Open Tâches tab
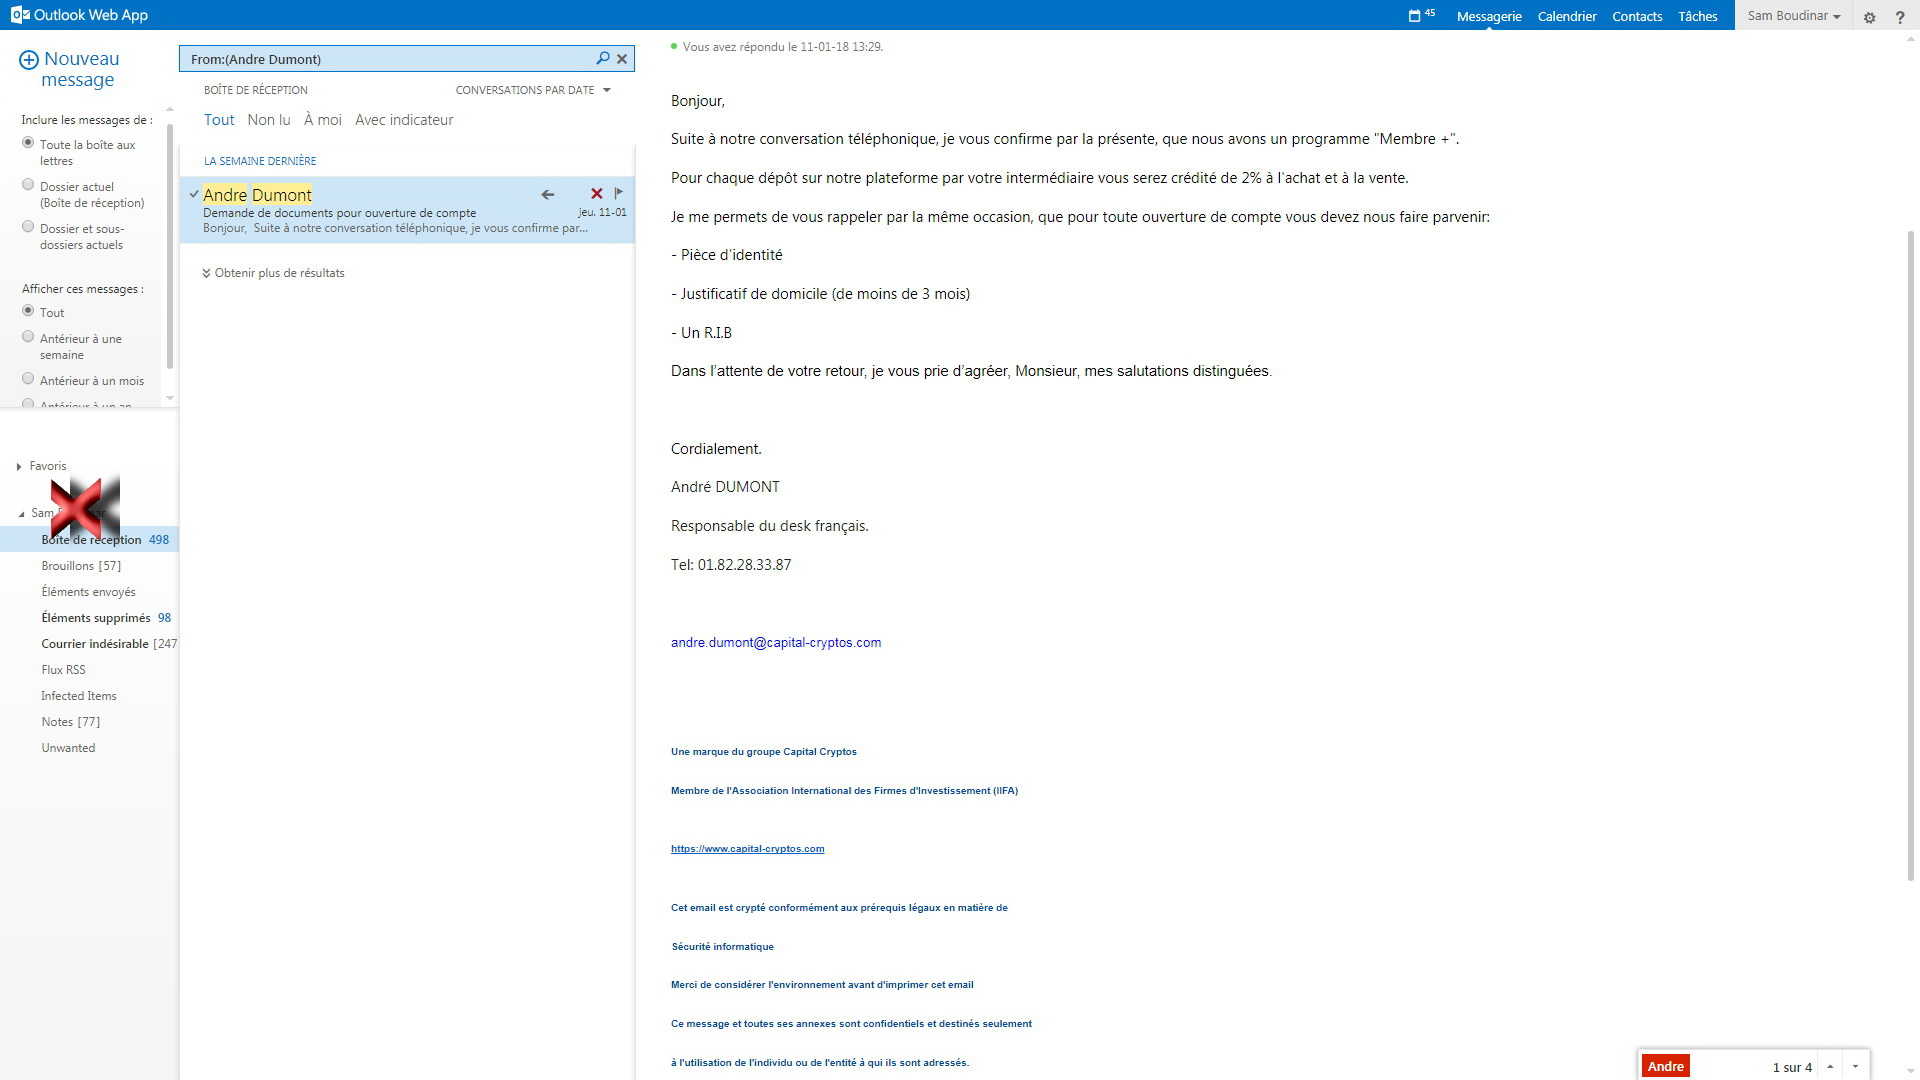 (x=1698, y=16)
